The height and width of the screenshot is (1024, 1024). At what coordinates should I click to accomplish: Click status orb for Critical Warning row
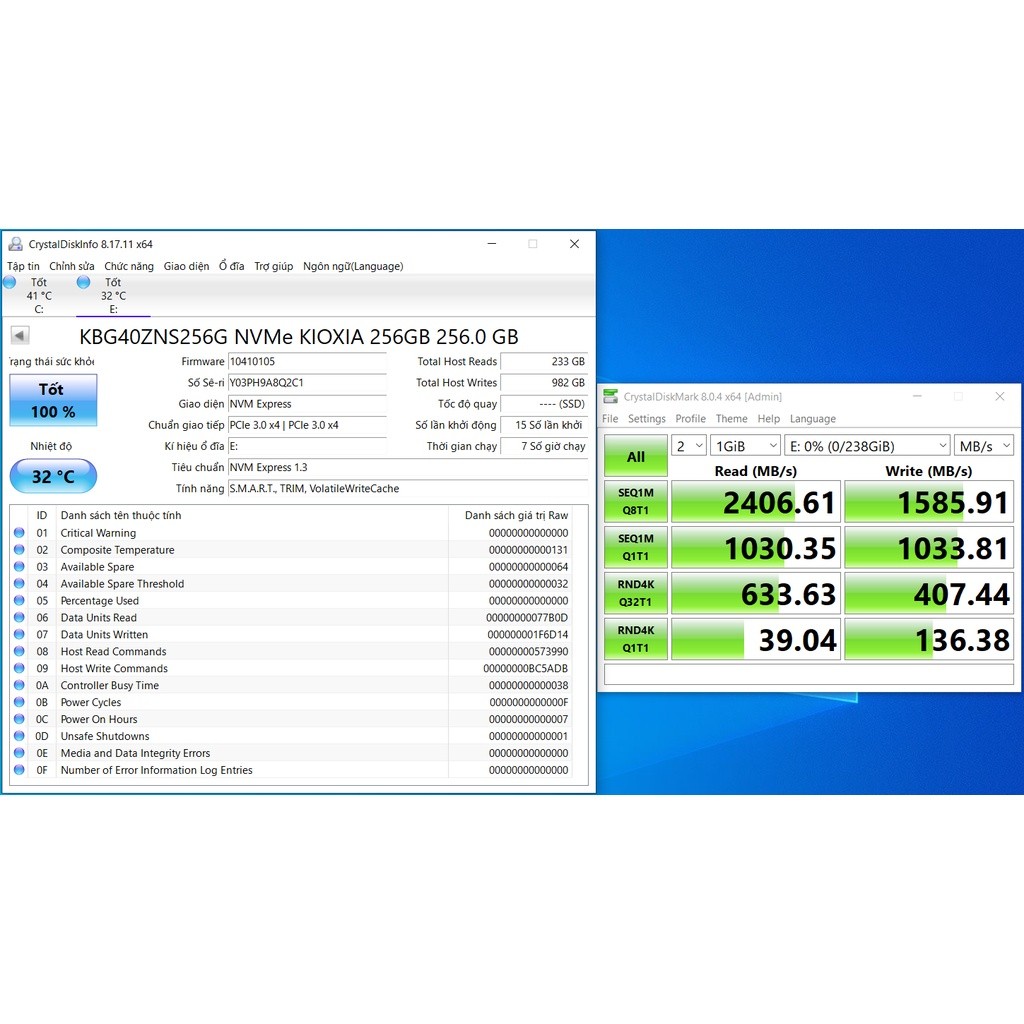(20, 533)
